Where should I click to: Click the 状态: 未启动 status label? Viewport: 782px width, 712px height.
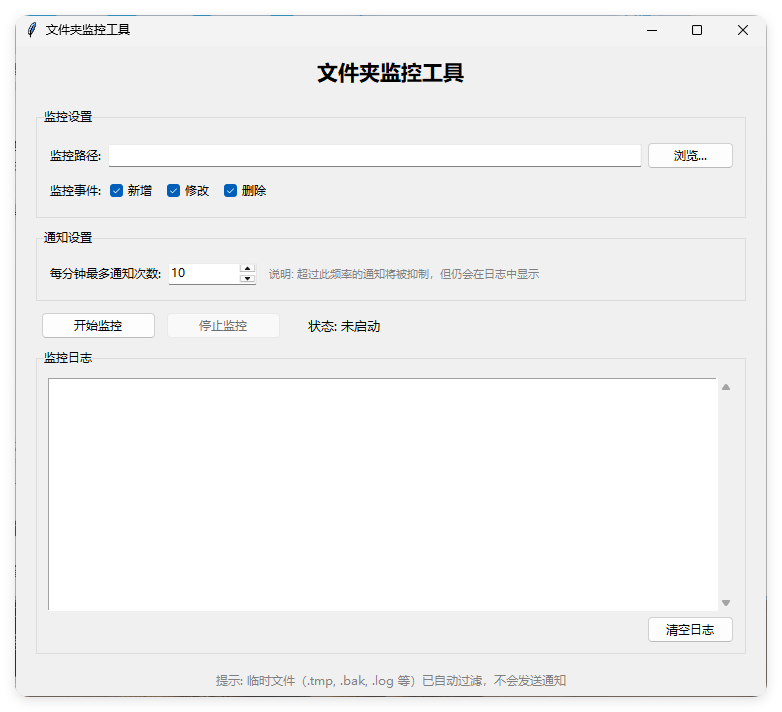click(344, 326)
